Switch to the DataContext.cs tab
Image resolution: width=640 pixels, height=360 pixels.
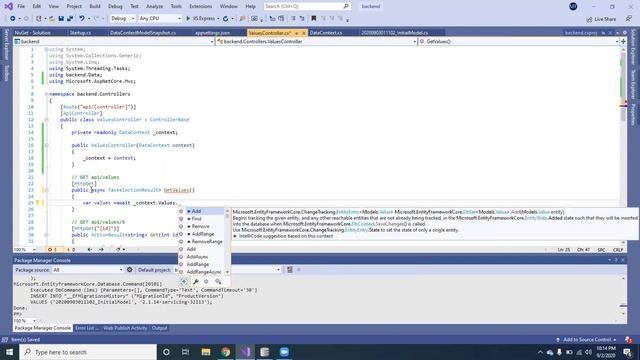pos(326,33)
